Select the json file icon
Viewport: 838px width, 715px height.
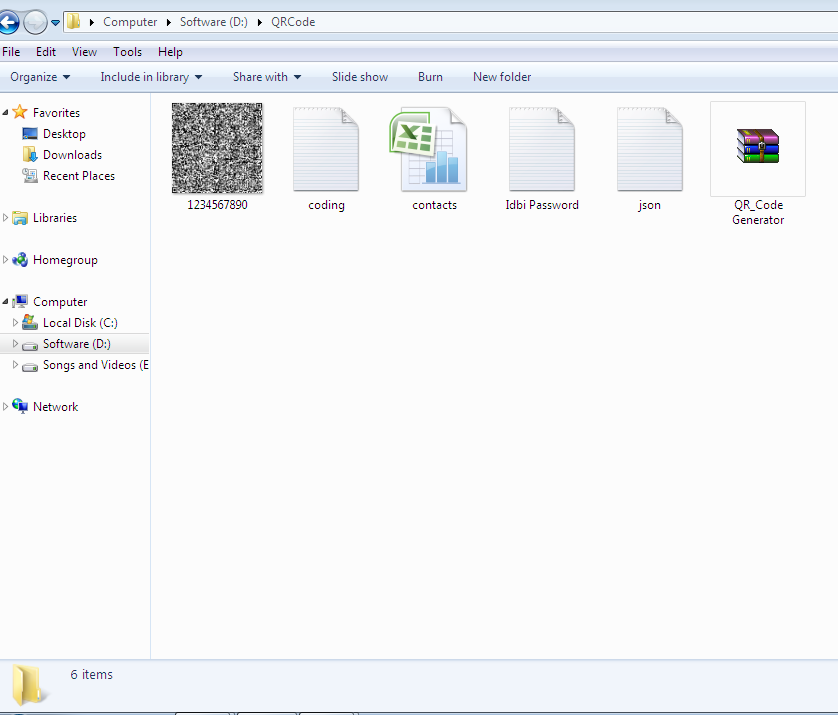(650, 149)
